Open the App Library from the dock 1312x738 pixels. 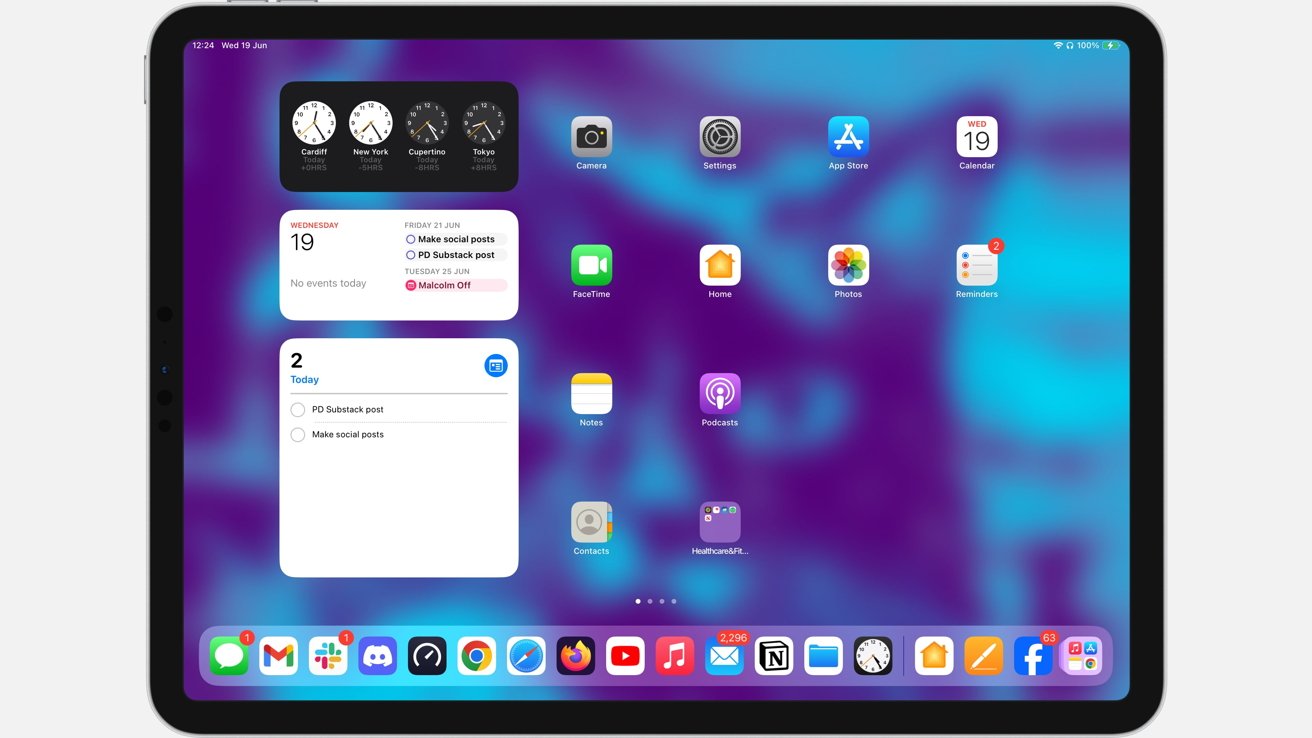click(1082, 656)
